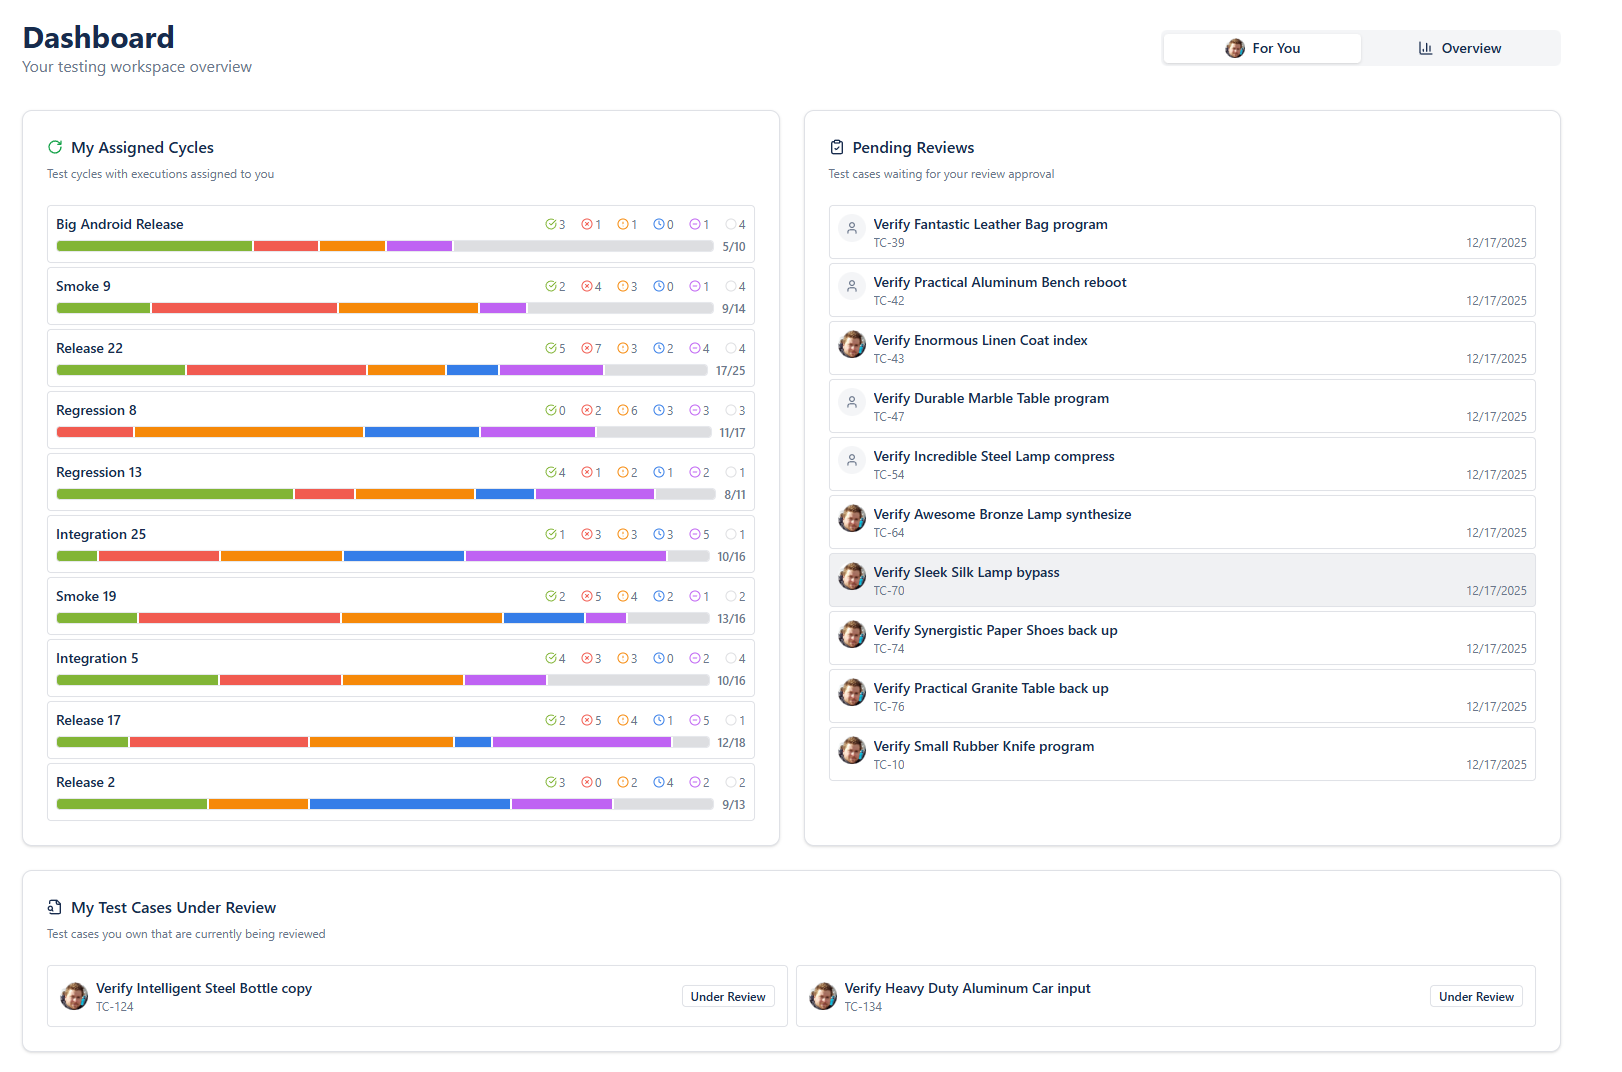Image resolution: width=1622 pixels, height=1072 pixels.
Task: Click the clipboard icon beside Pending Reviews
Action: (837, 147)
